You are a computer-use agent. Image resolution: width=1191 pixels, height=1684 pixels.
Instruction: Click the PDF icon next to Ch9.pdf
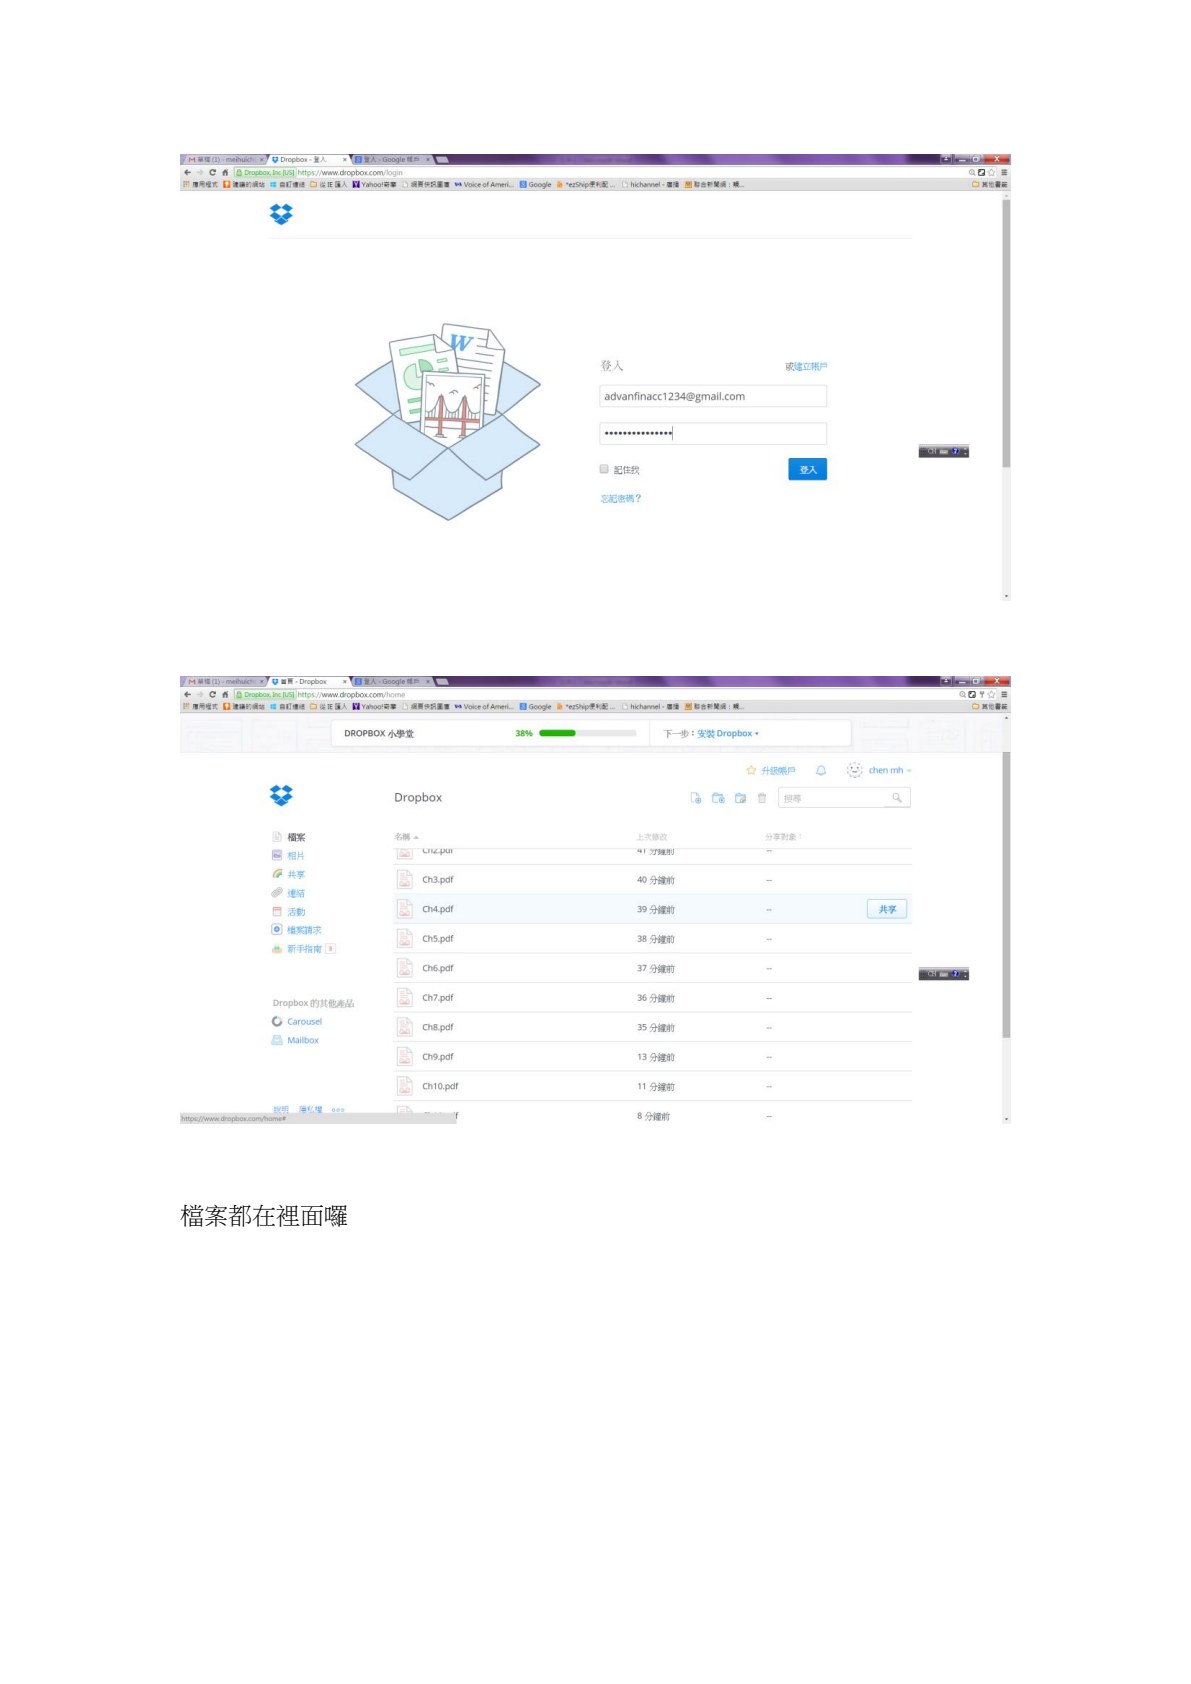click(405, 1057)
